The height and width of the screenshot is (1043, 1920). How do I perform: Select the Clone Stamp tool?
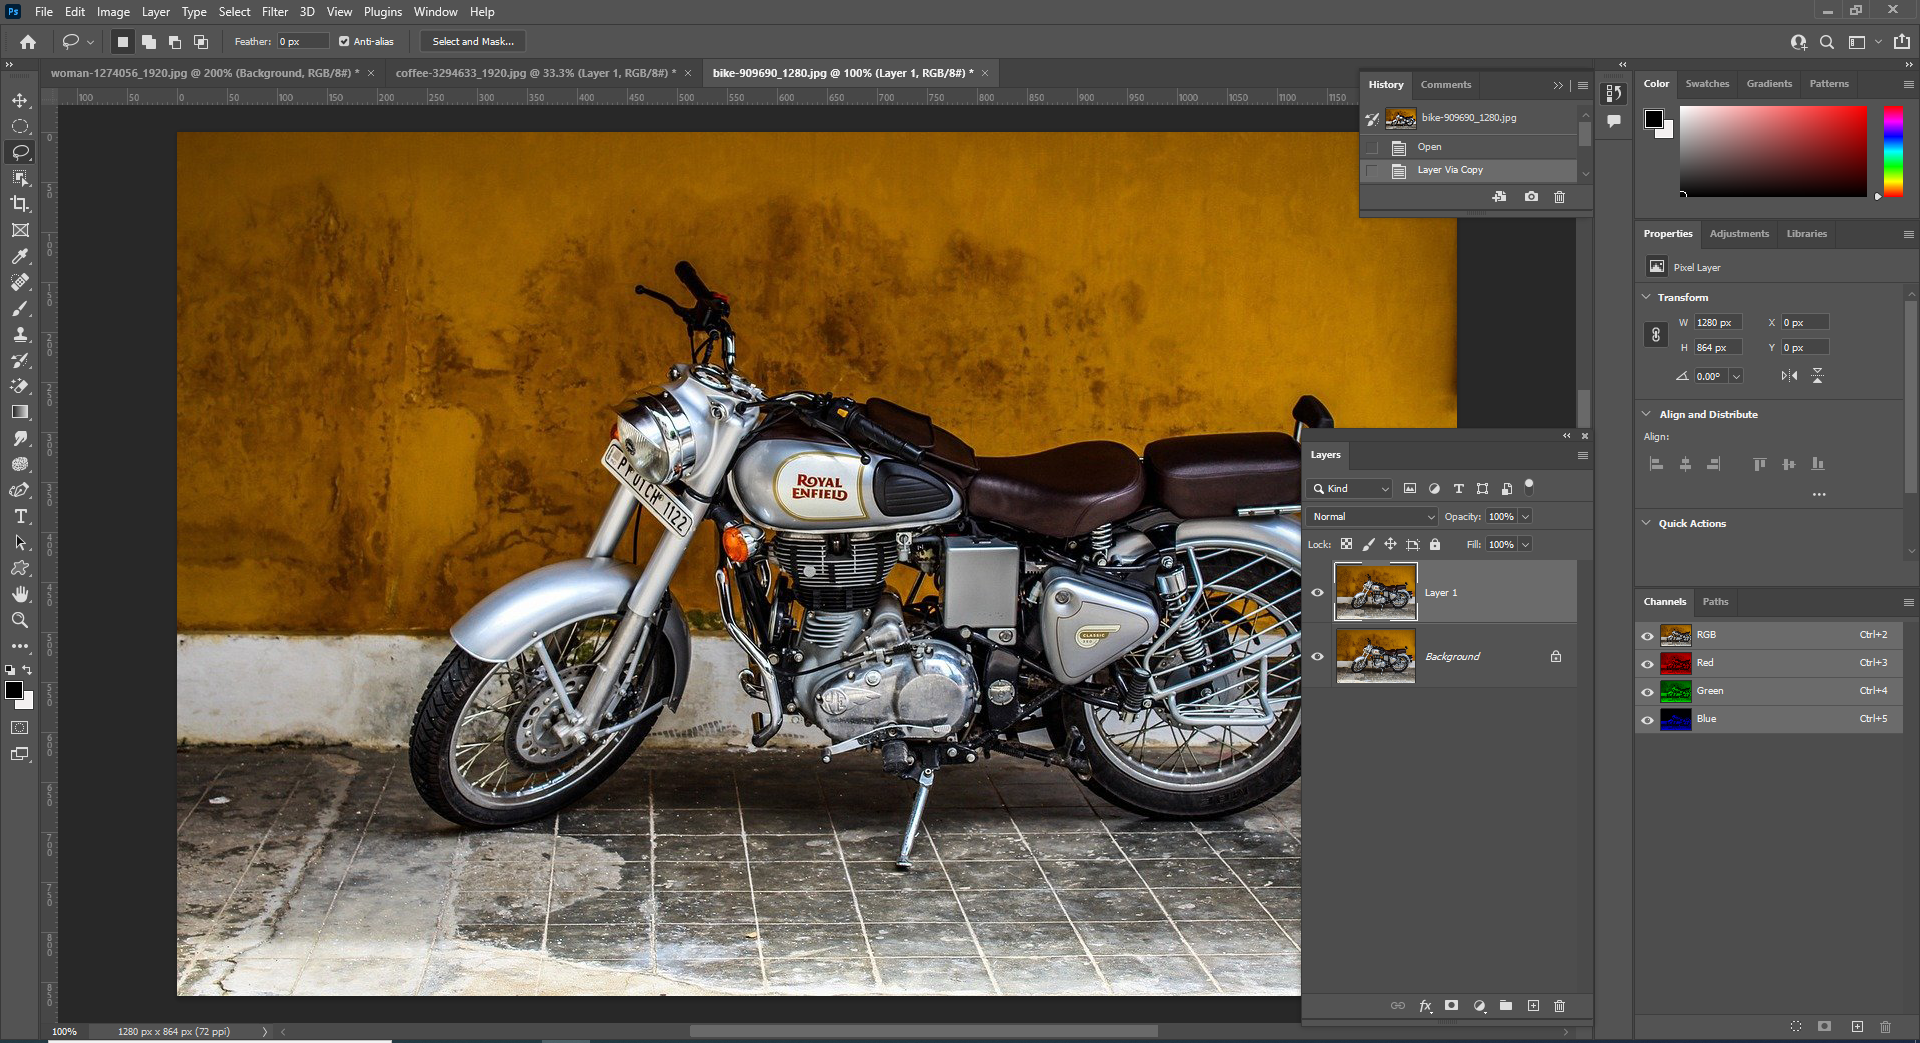point(20,334)
